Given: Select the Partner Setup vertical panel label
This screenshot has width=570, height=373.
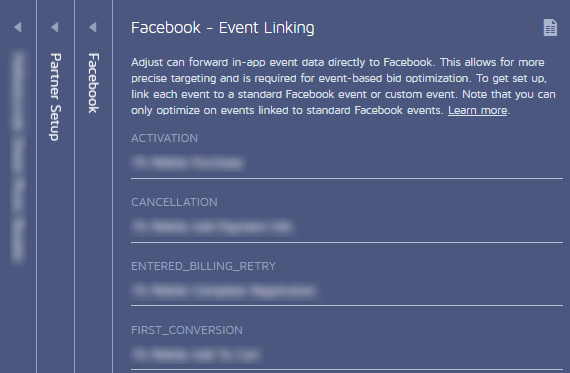Looking at the screenshot, I should tap(55, 97).
